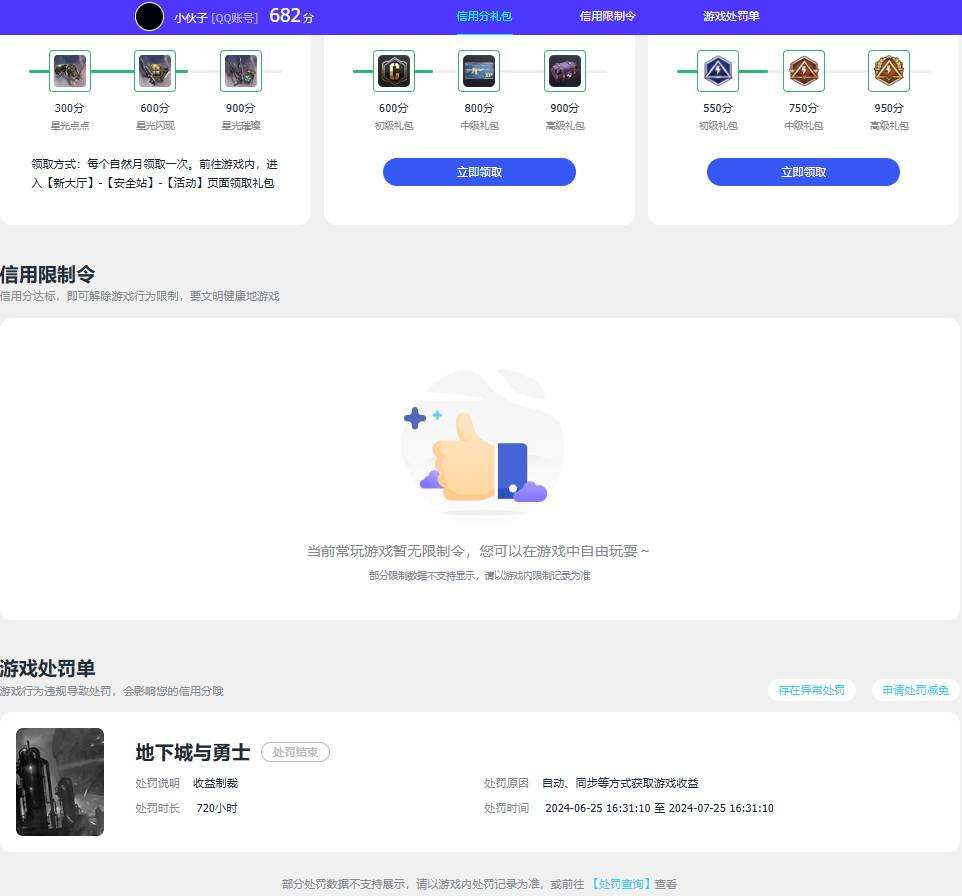Click the 申请处罚减免 button
The height and width of the screenshot is (896, 962).
pyautogui.click(x=915, y=690)
